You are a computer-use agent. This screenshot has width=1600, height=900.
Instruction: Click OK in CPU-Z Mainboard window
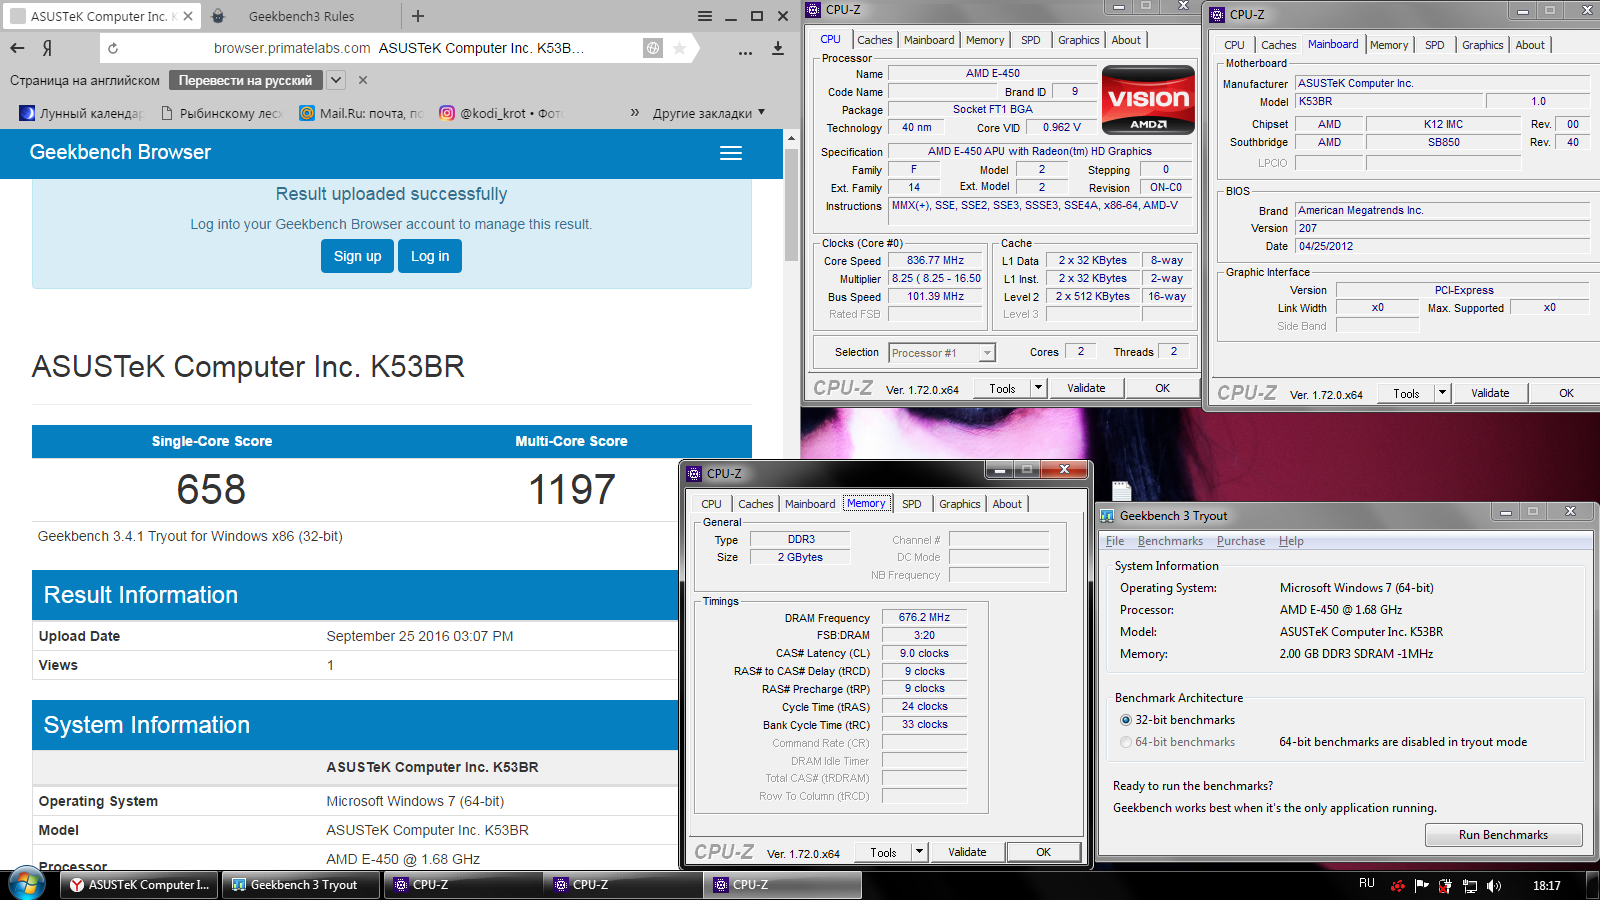1566,393
